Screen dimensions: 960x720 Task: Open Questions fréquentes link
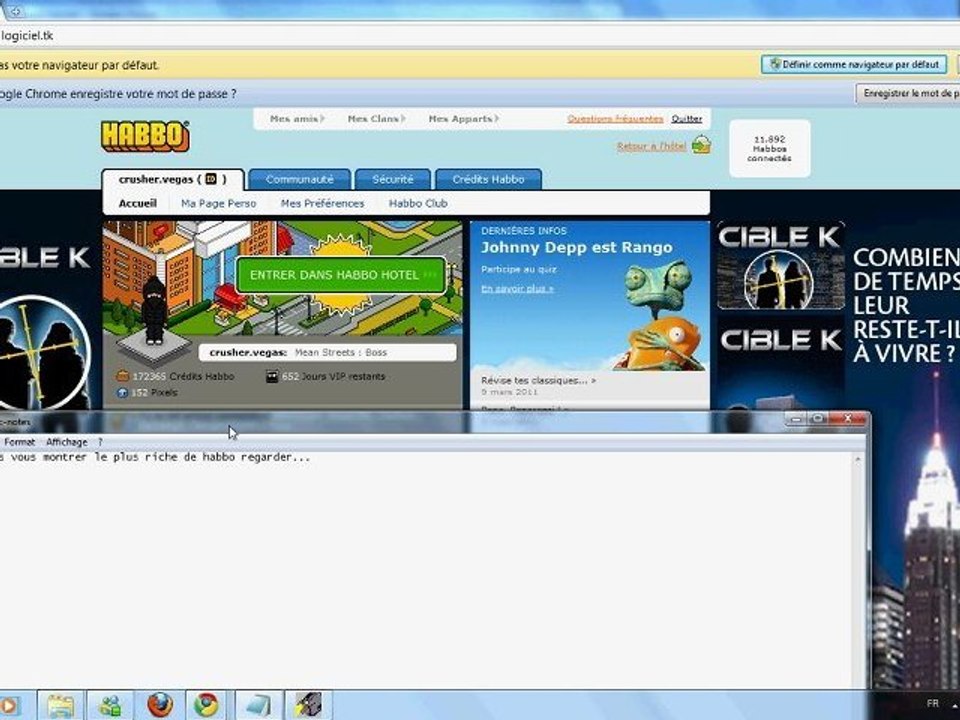point(615,119)
